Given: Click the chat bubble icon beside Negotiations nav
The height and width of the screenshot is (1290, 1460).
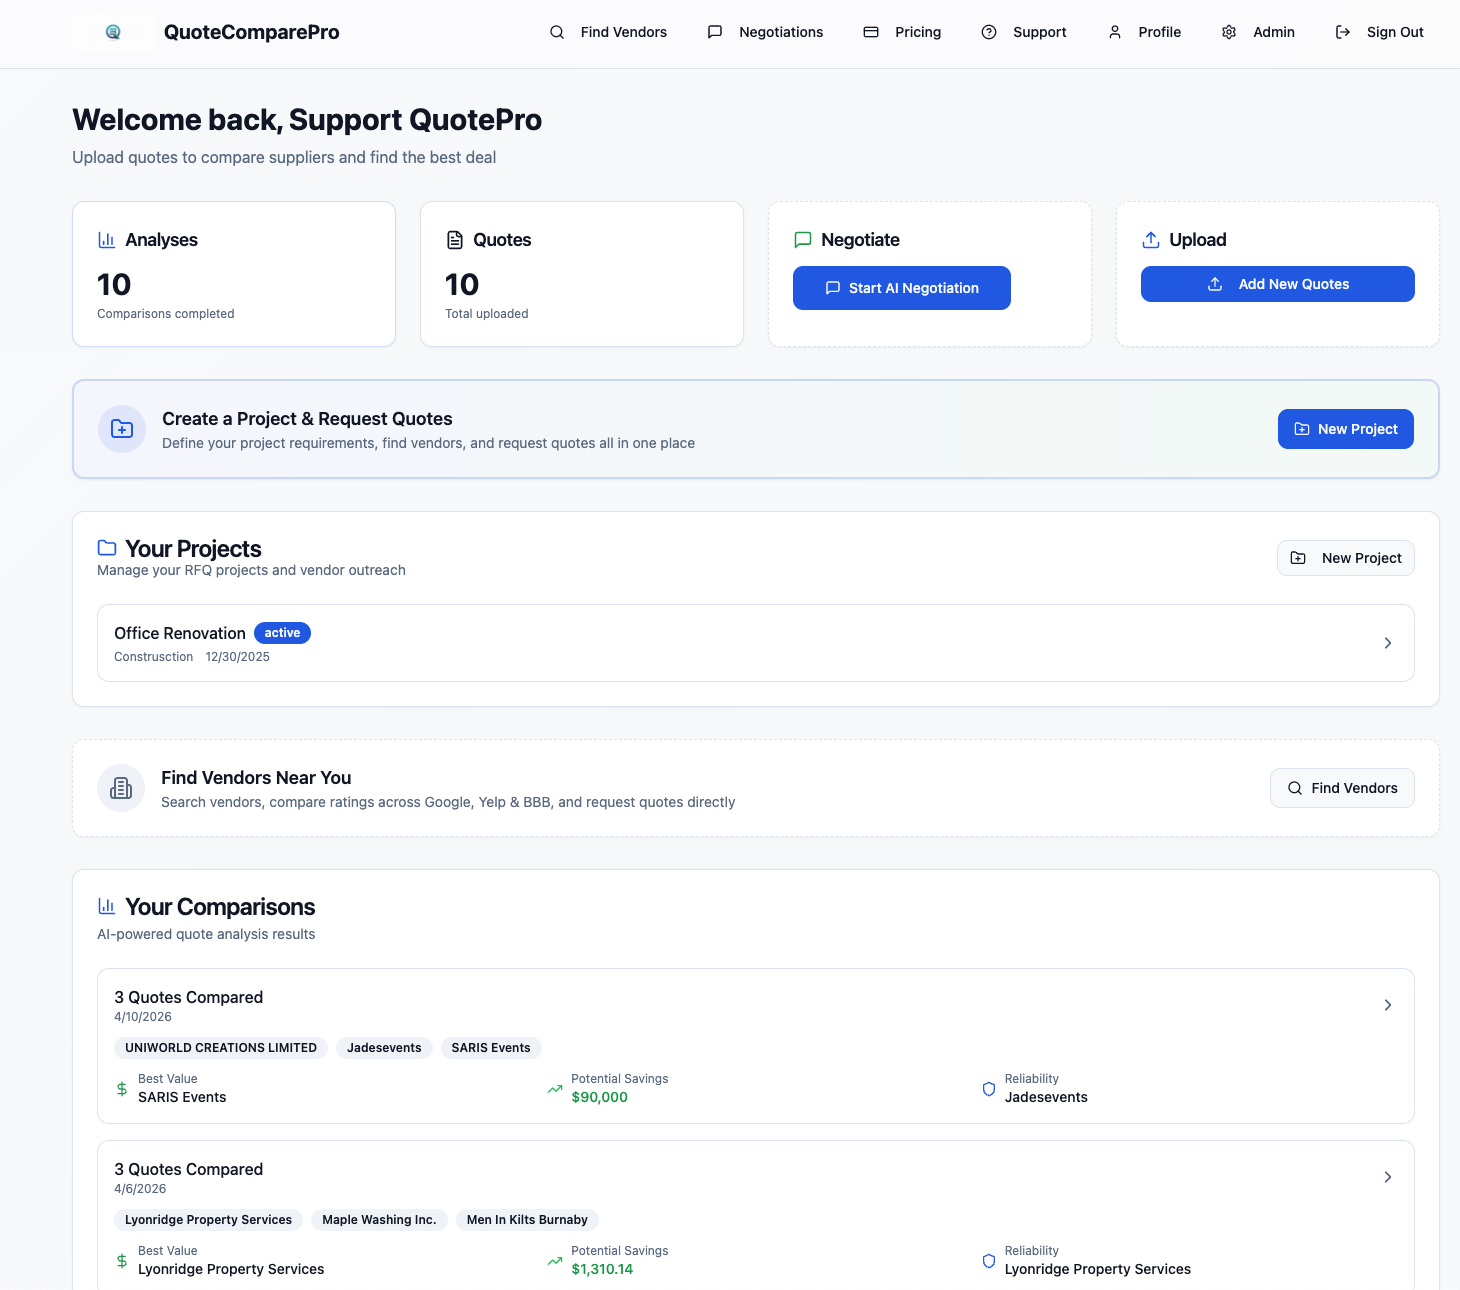Looking at the screenshot, I should (715, 32).
